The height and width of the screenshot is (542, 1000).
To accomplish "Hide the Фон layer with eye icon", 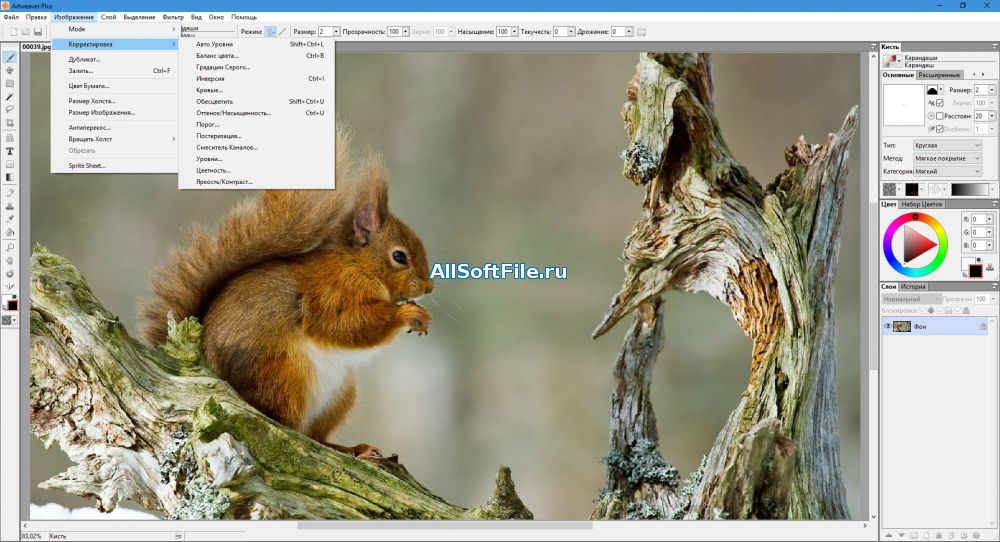I will [887, 326].
